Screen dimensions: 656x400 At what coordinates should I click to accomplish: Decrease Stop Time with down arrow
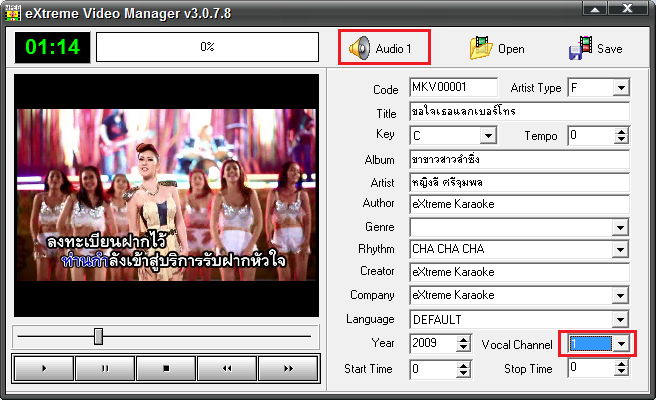(x=622, y=372)
